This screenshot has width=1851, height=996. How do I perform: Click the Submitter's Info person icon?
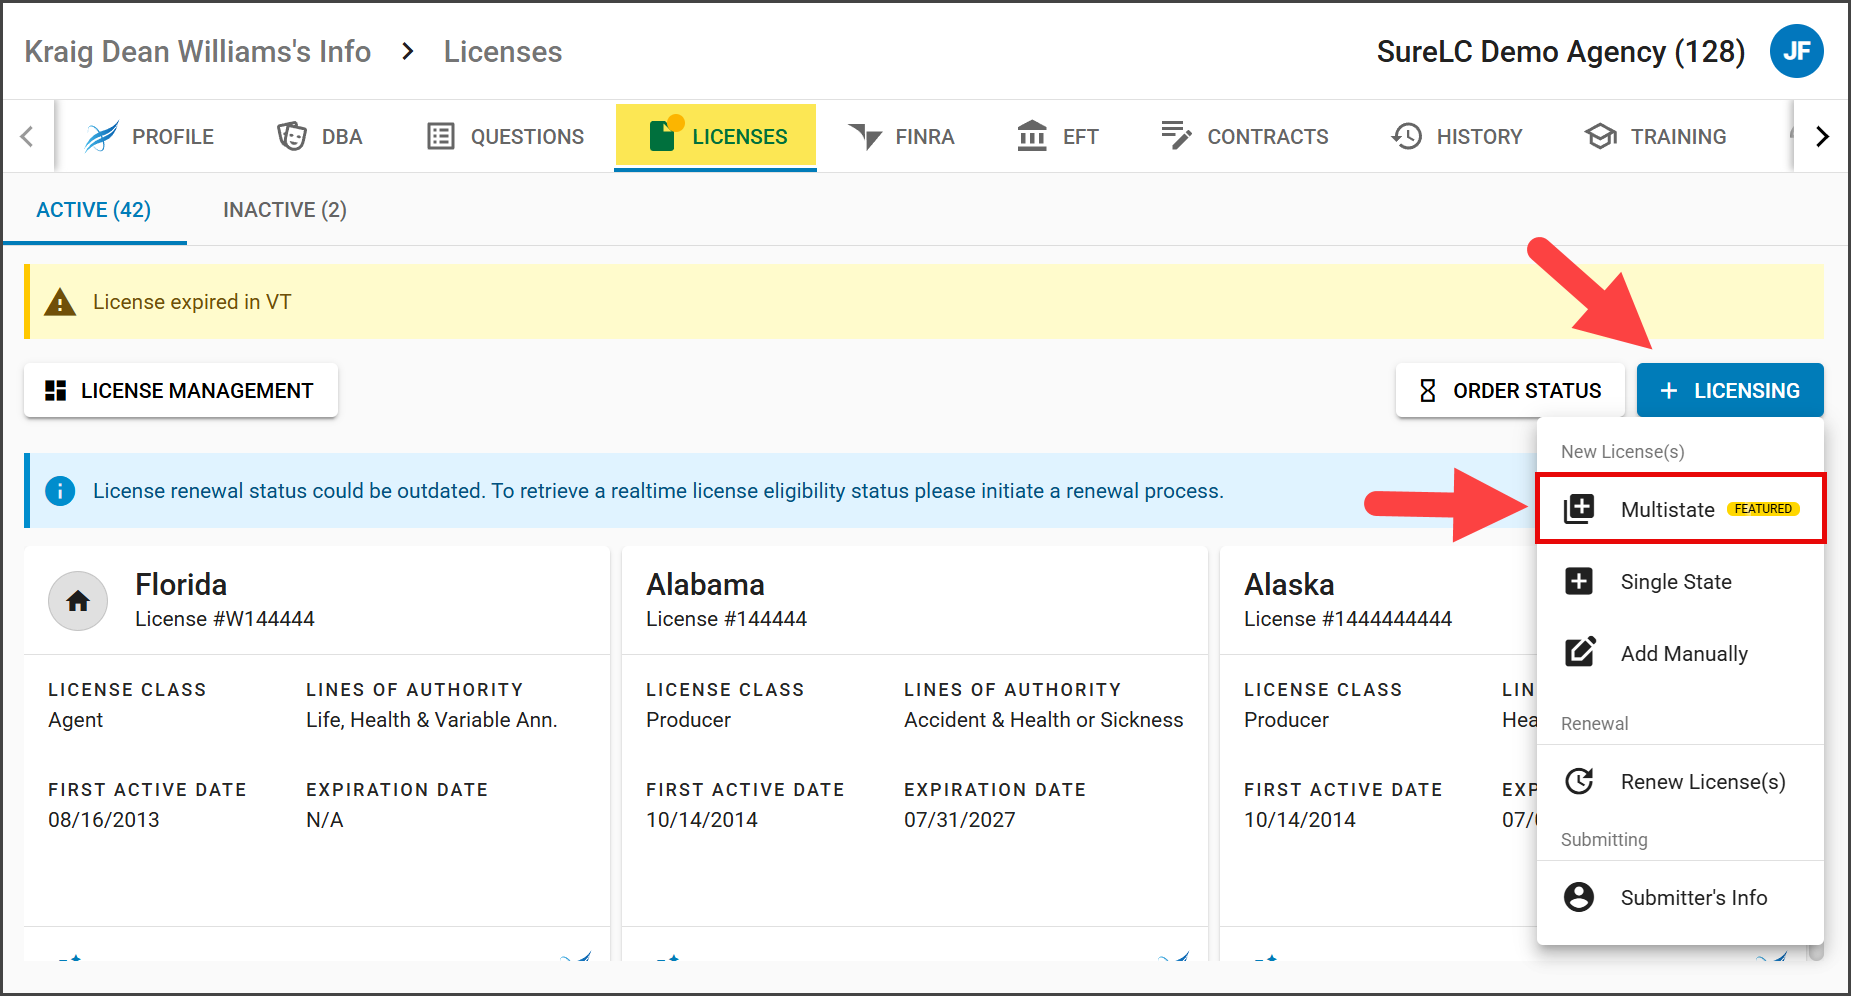(x=1579, y=897)
